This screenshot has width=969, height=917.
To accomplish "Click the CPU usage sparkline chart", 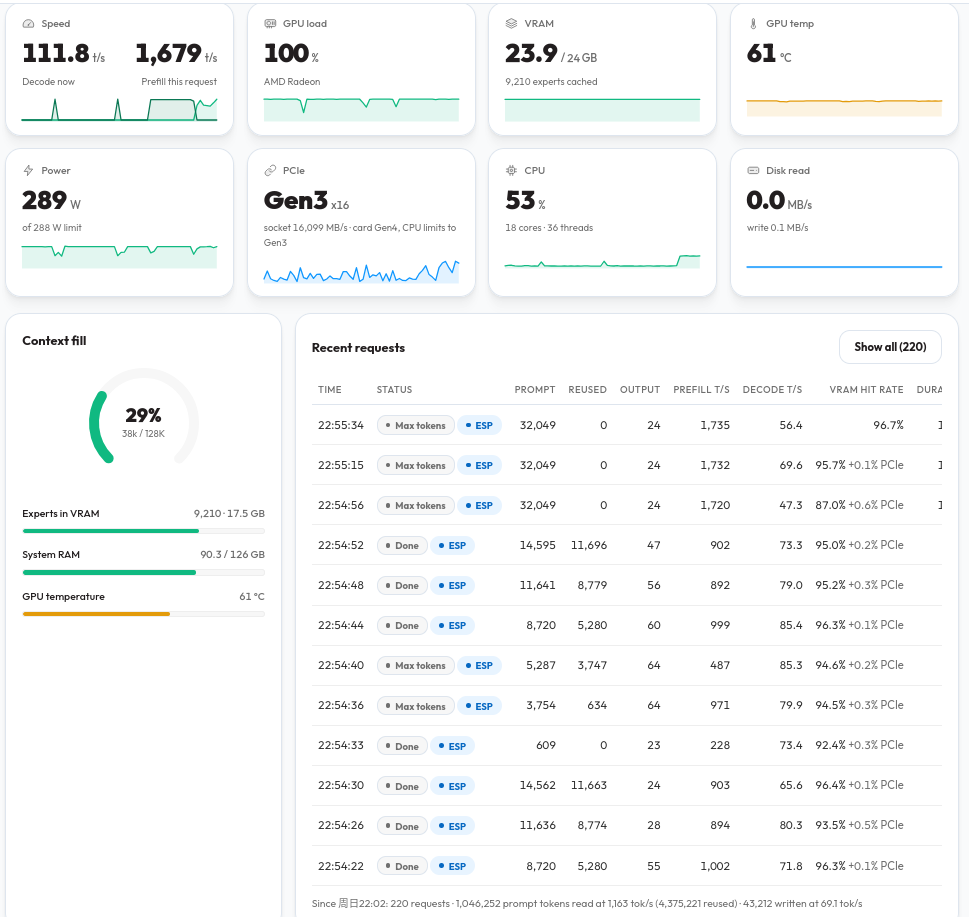I will [x=602, y=260].
